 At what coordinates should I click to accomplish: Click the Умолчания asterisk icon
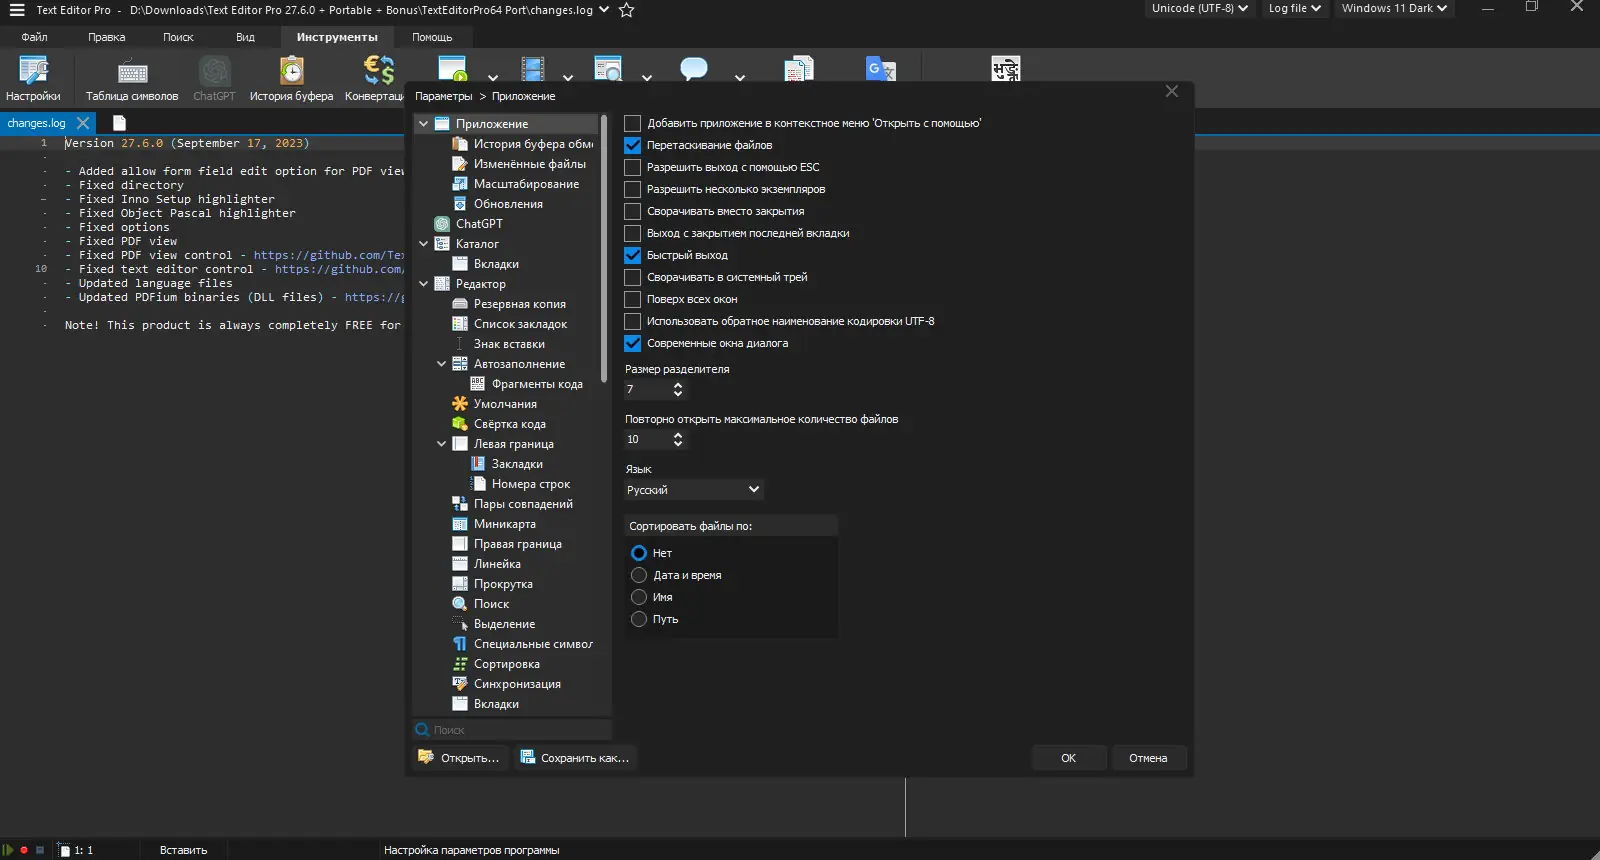point(460,404)
